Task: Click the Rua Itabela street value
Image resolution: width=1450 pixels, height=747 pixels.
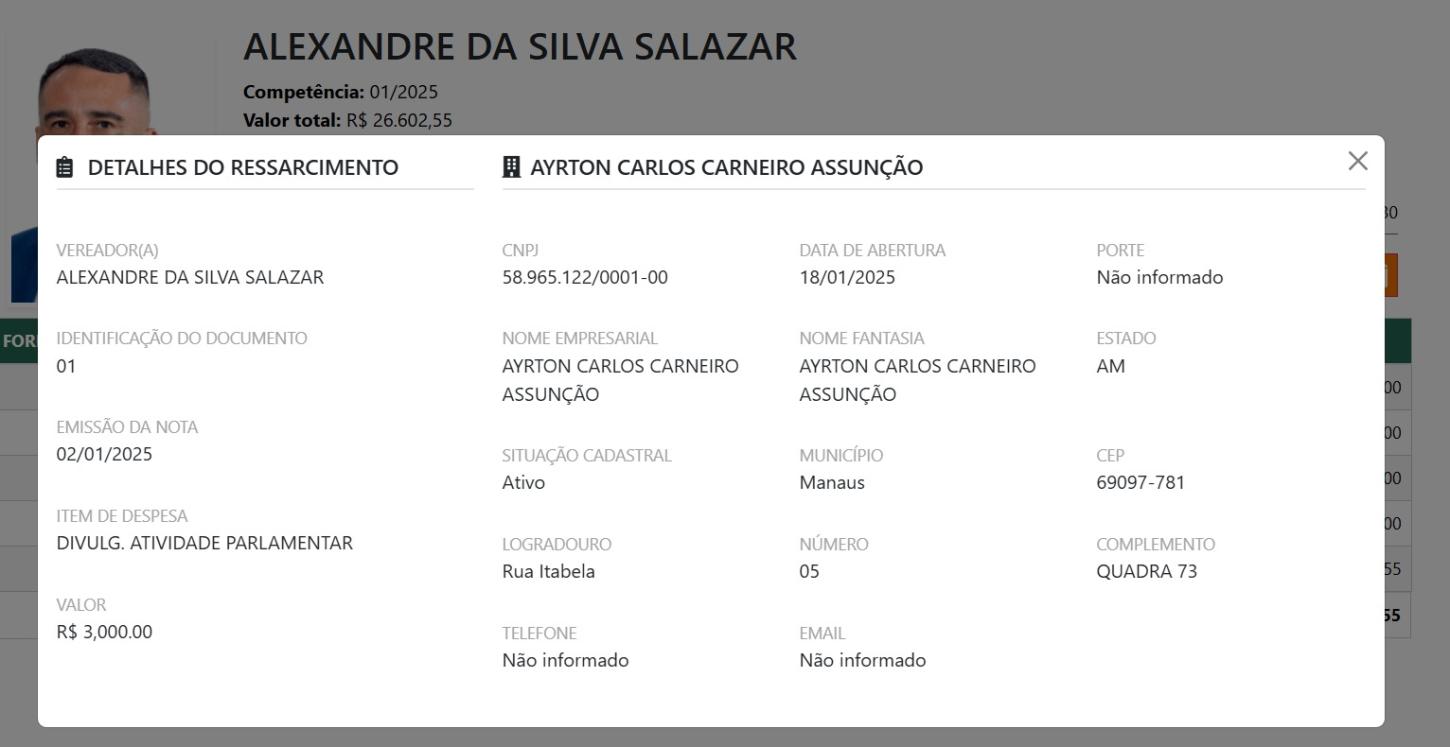Action: pyautogui.click(x=548, y=571)
